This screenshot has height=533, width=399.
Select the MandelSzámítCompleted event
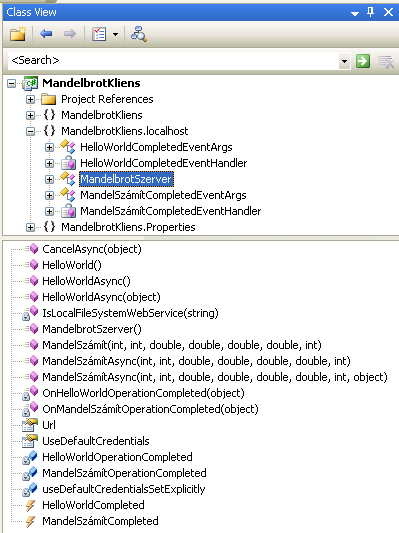click(x=100, y=521)
